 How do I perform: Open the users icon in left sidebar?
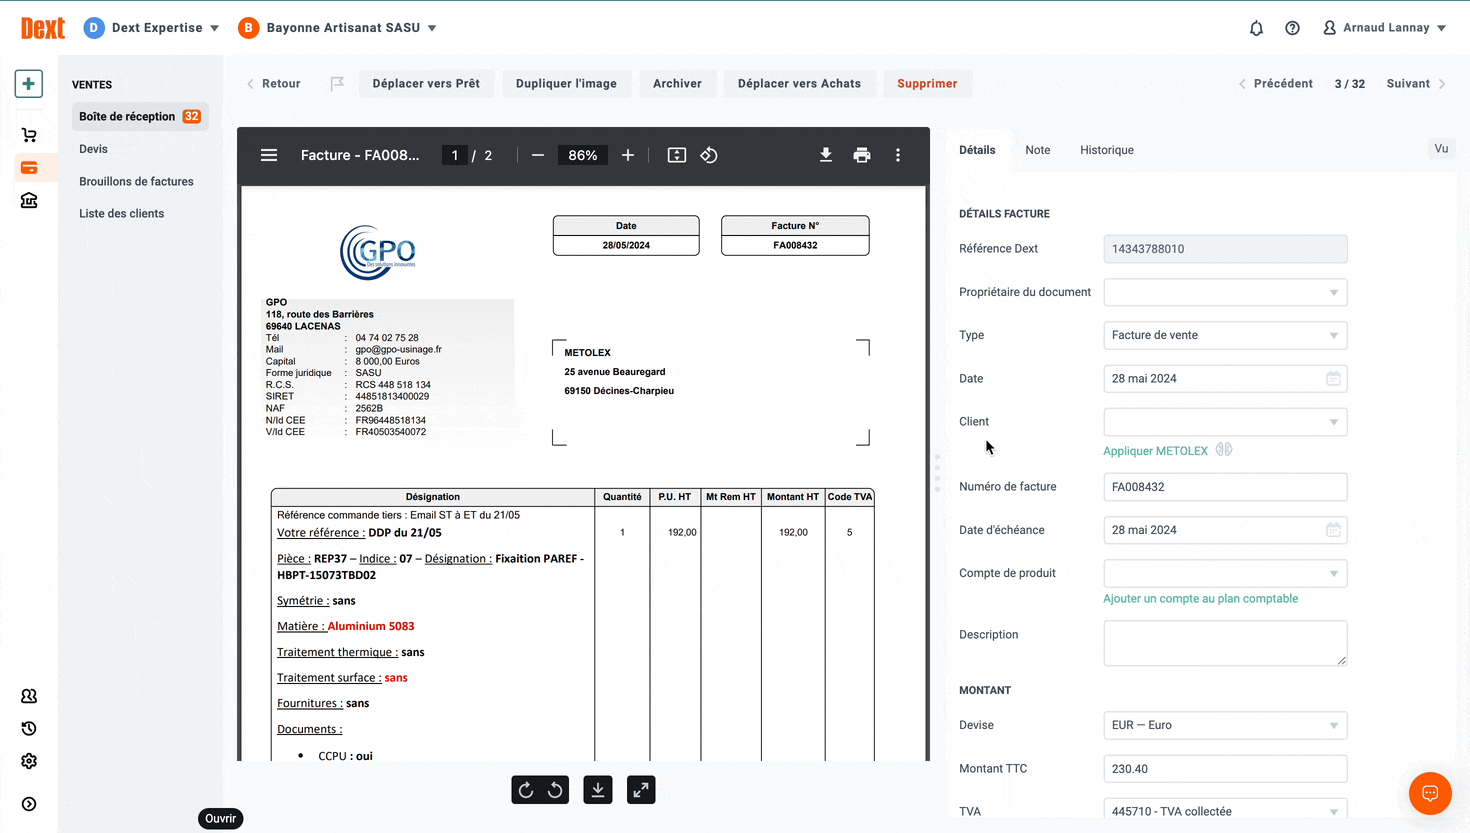point(29,696)
